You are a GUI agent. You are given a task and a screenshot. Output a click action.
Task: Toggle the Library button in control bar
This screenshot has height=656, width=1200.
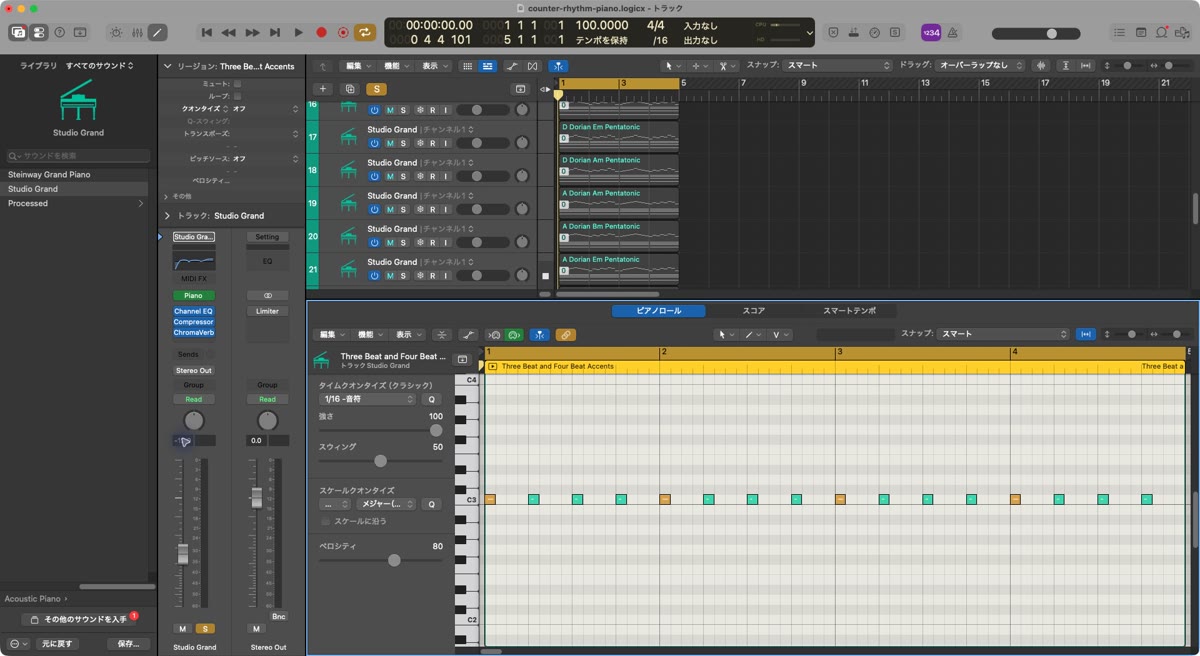pos(18,32)
